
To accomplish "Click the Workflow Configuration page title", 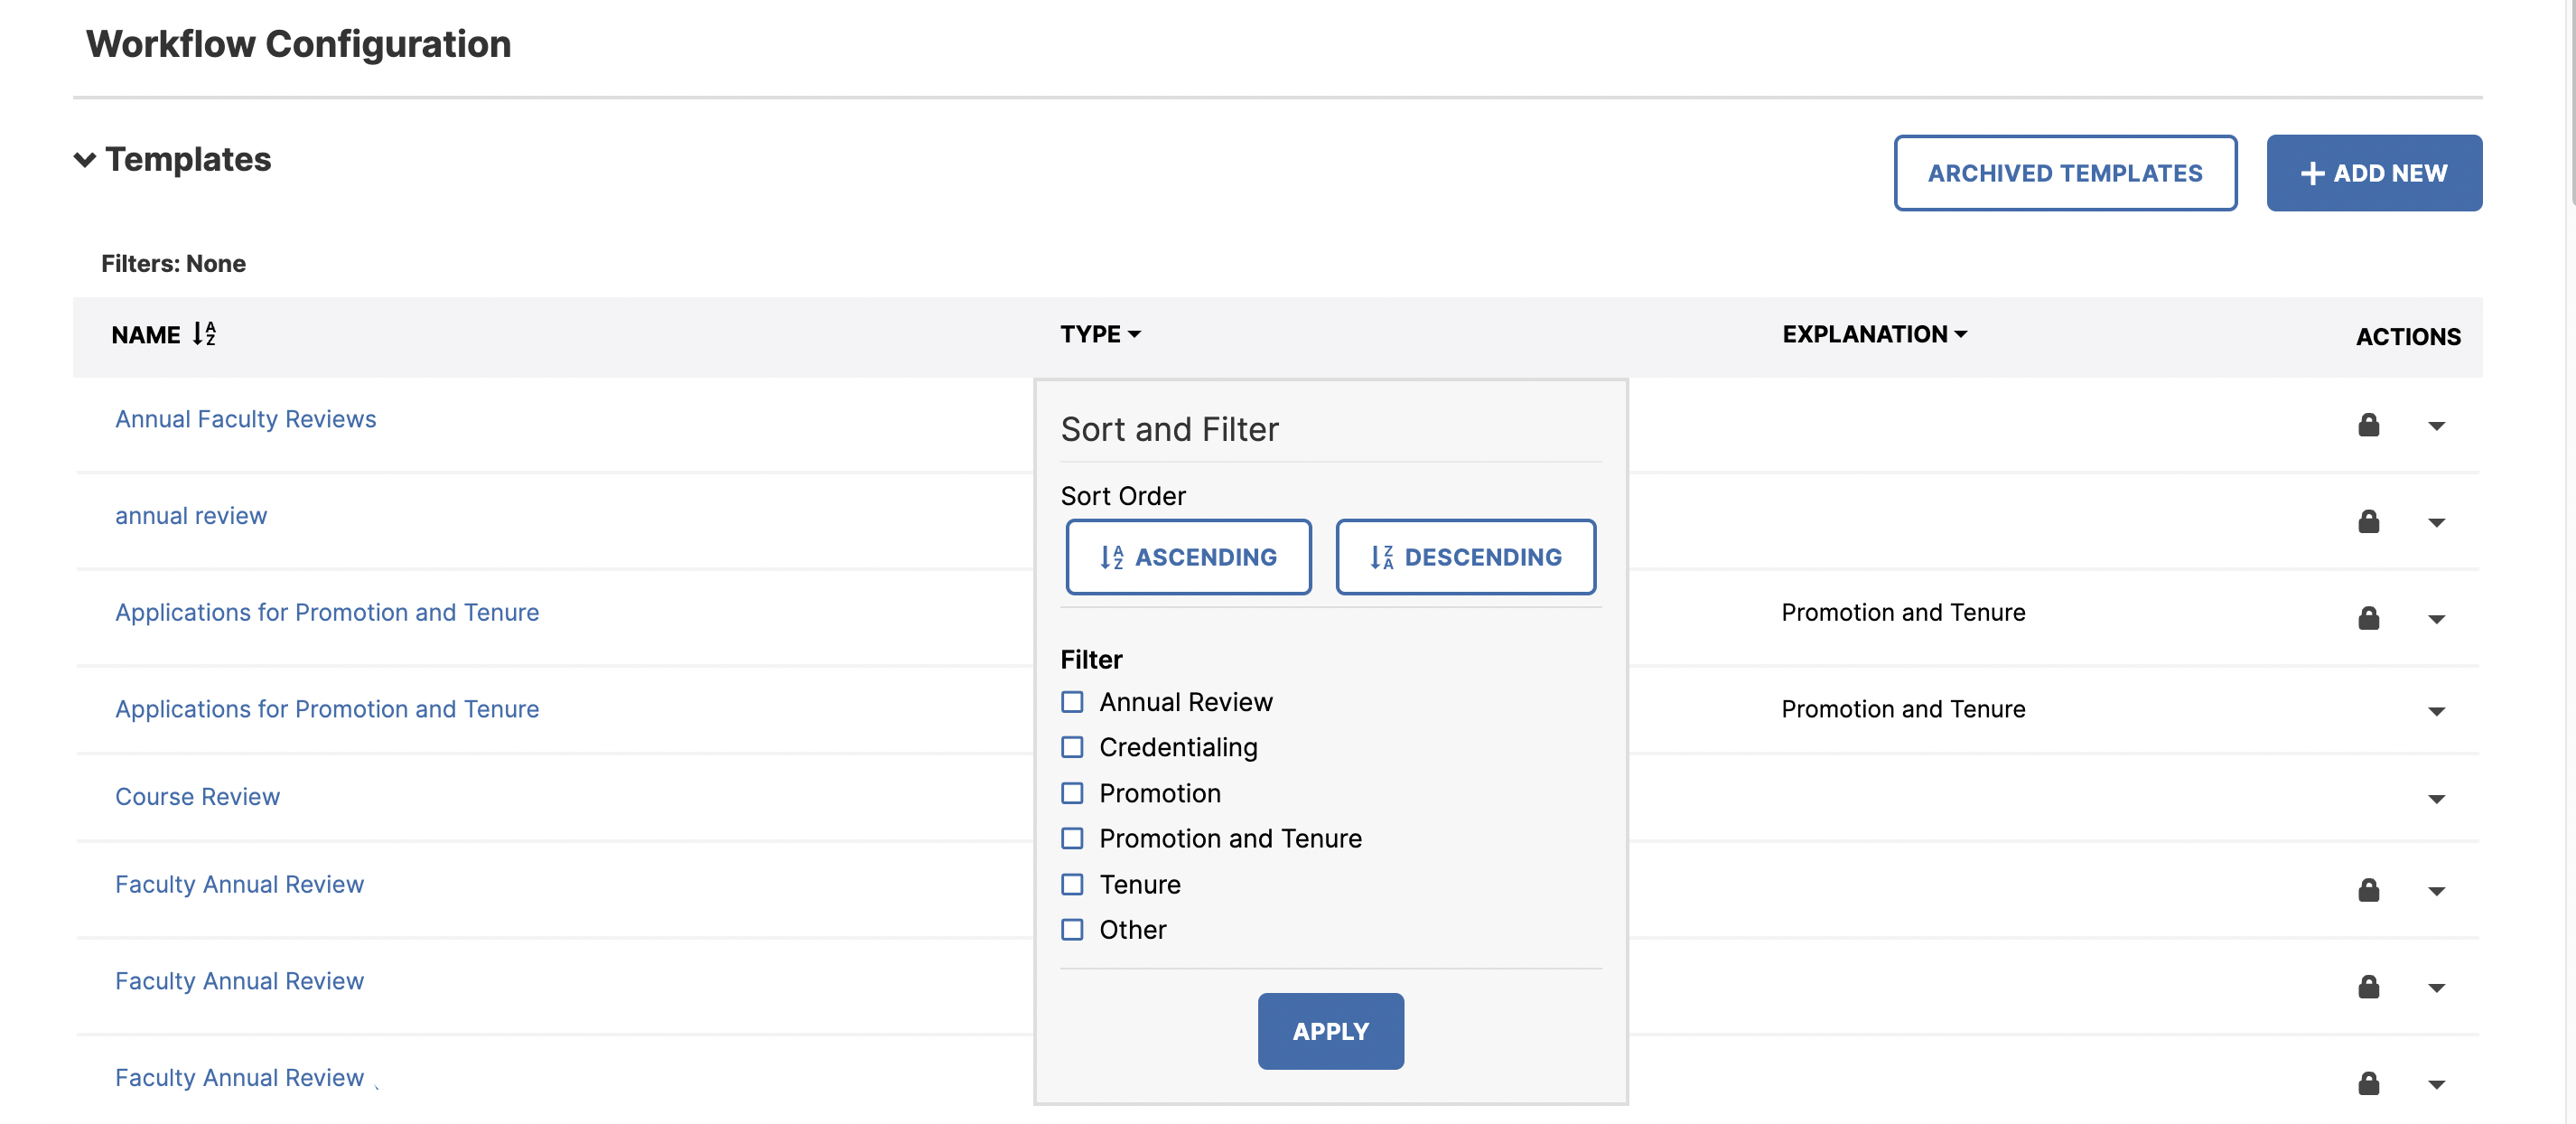I will (x=298, y=44).
